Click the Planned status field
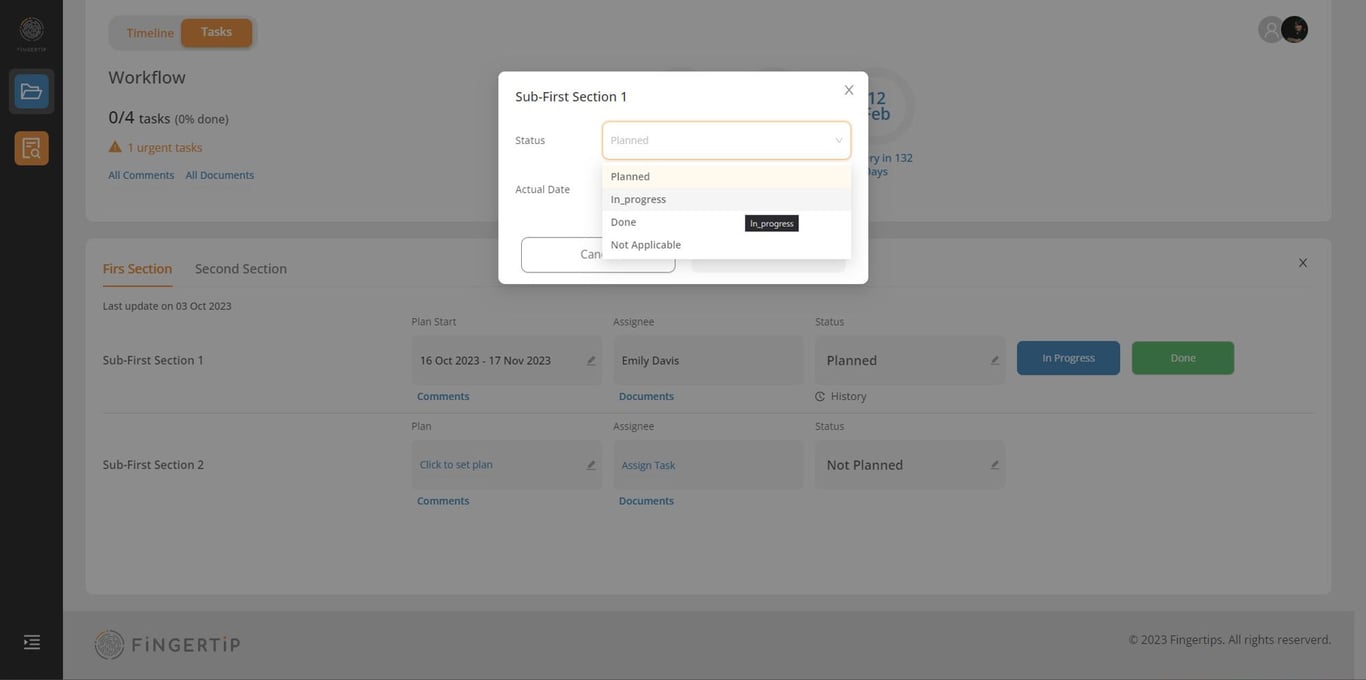This screenshot has height=680, width=1366. point(910,360)
